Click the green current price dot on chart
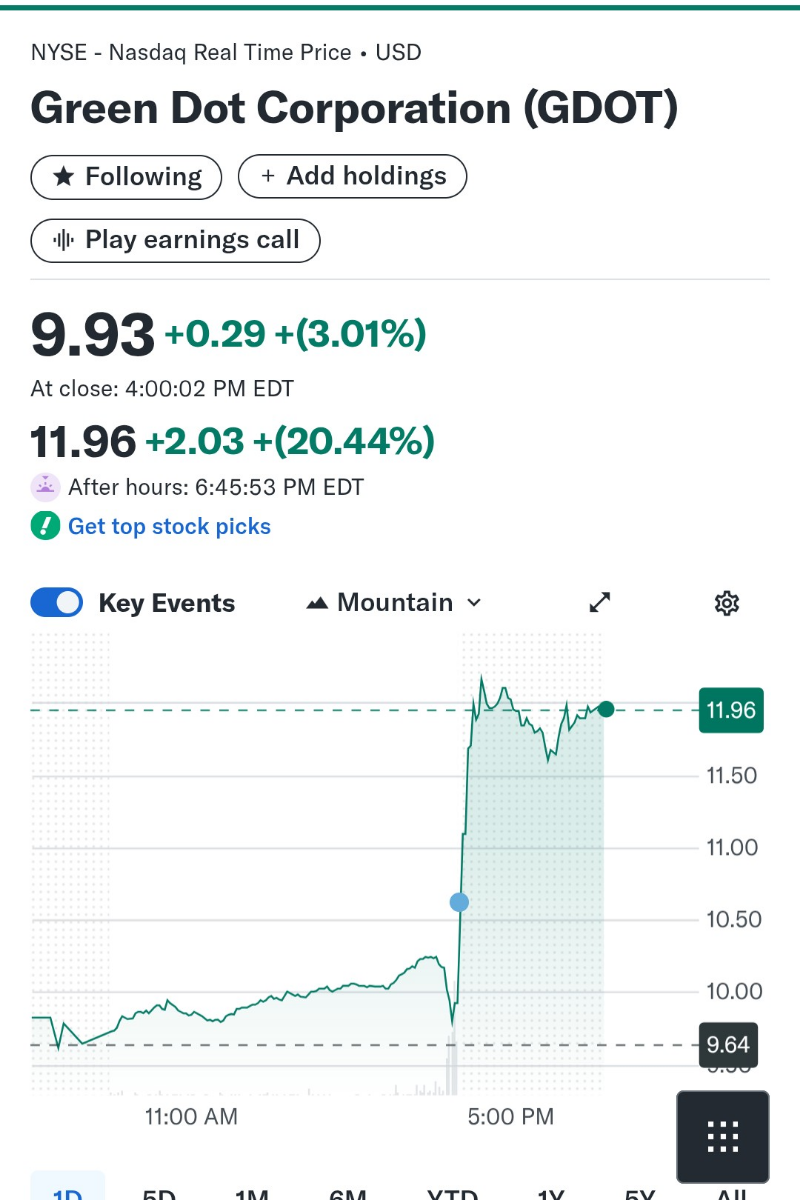The image size is (800, 1200). pos(605,709)
